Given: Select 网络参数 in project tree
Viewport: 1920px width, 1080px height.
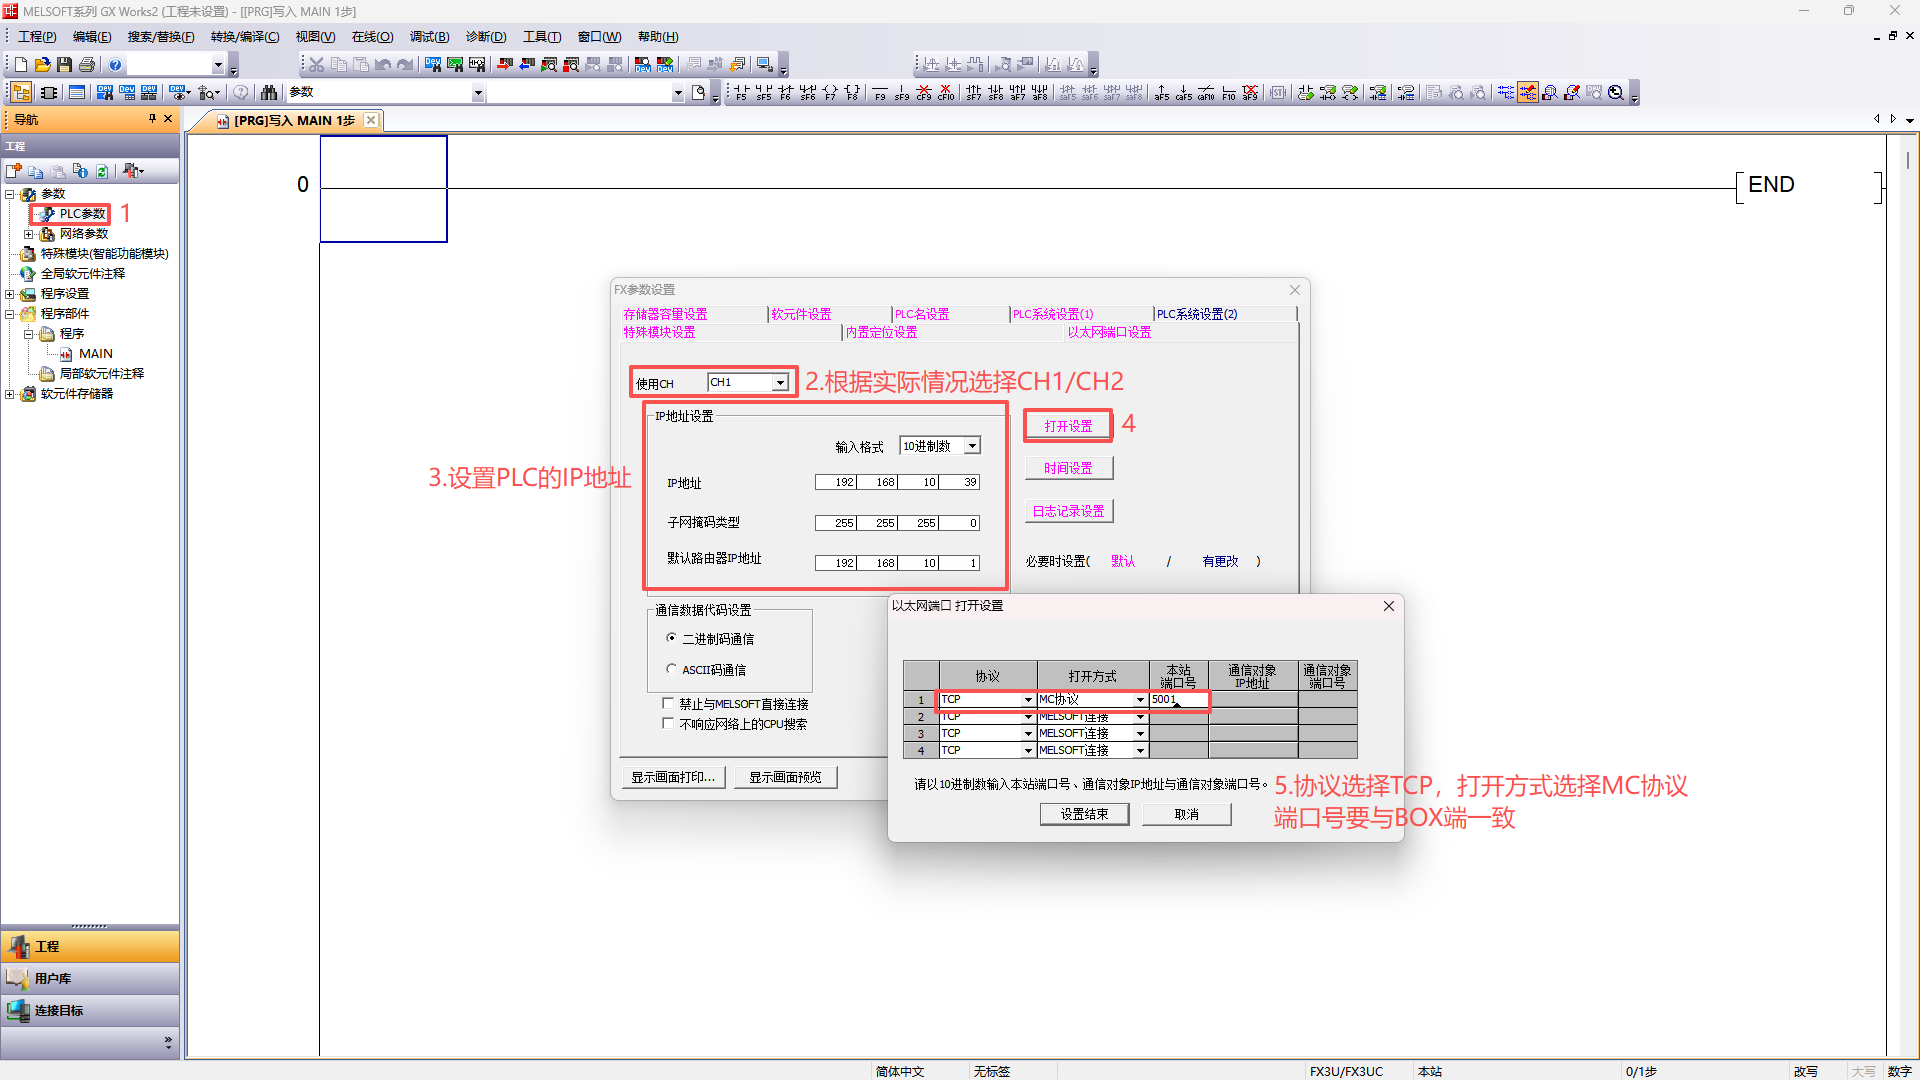Looking at the screenshot, I should [83, 234].
